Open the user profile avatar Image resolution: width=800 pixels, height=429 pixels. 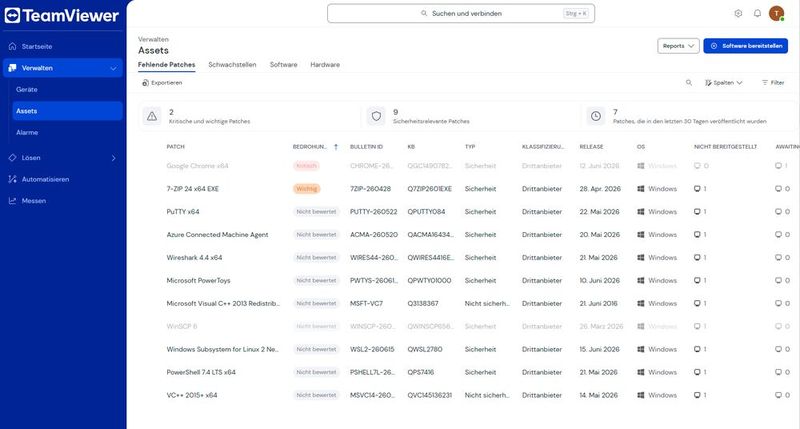777,14
